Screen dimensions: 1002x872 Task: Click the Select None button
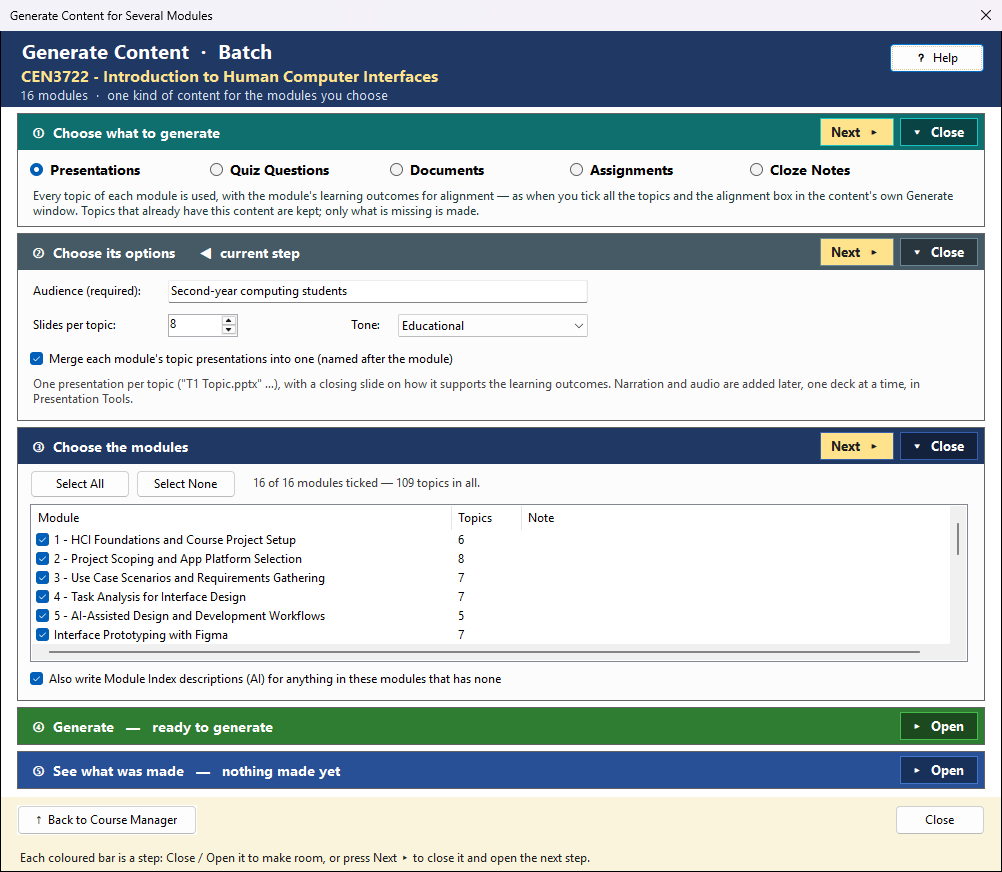[185, 484]
